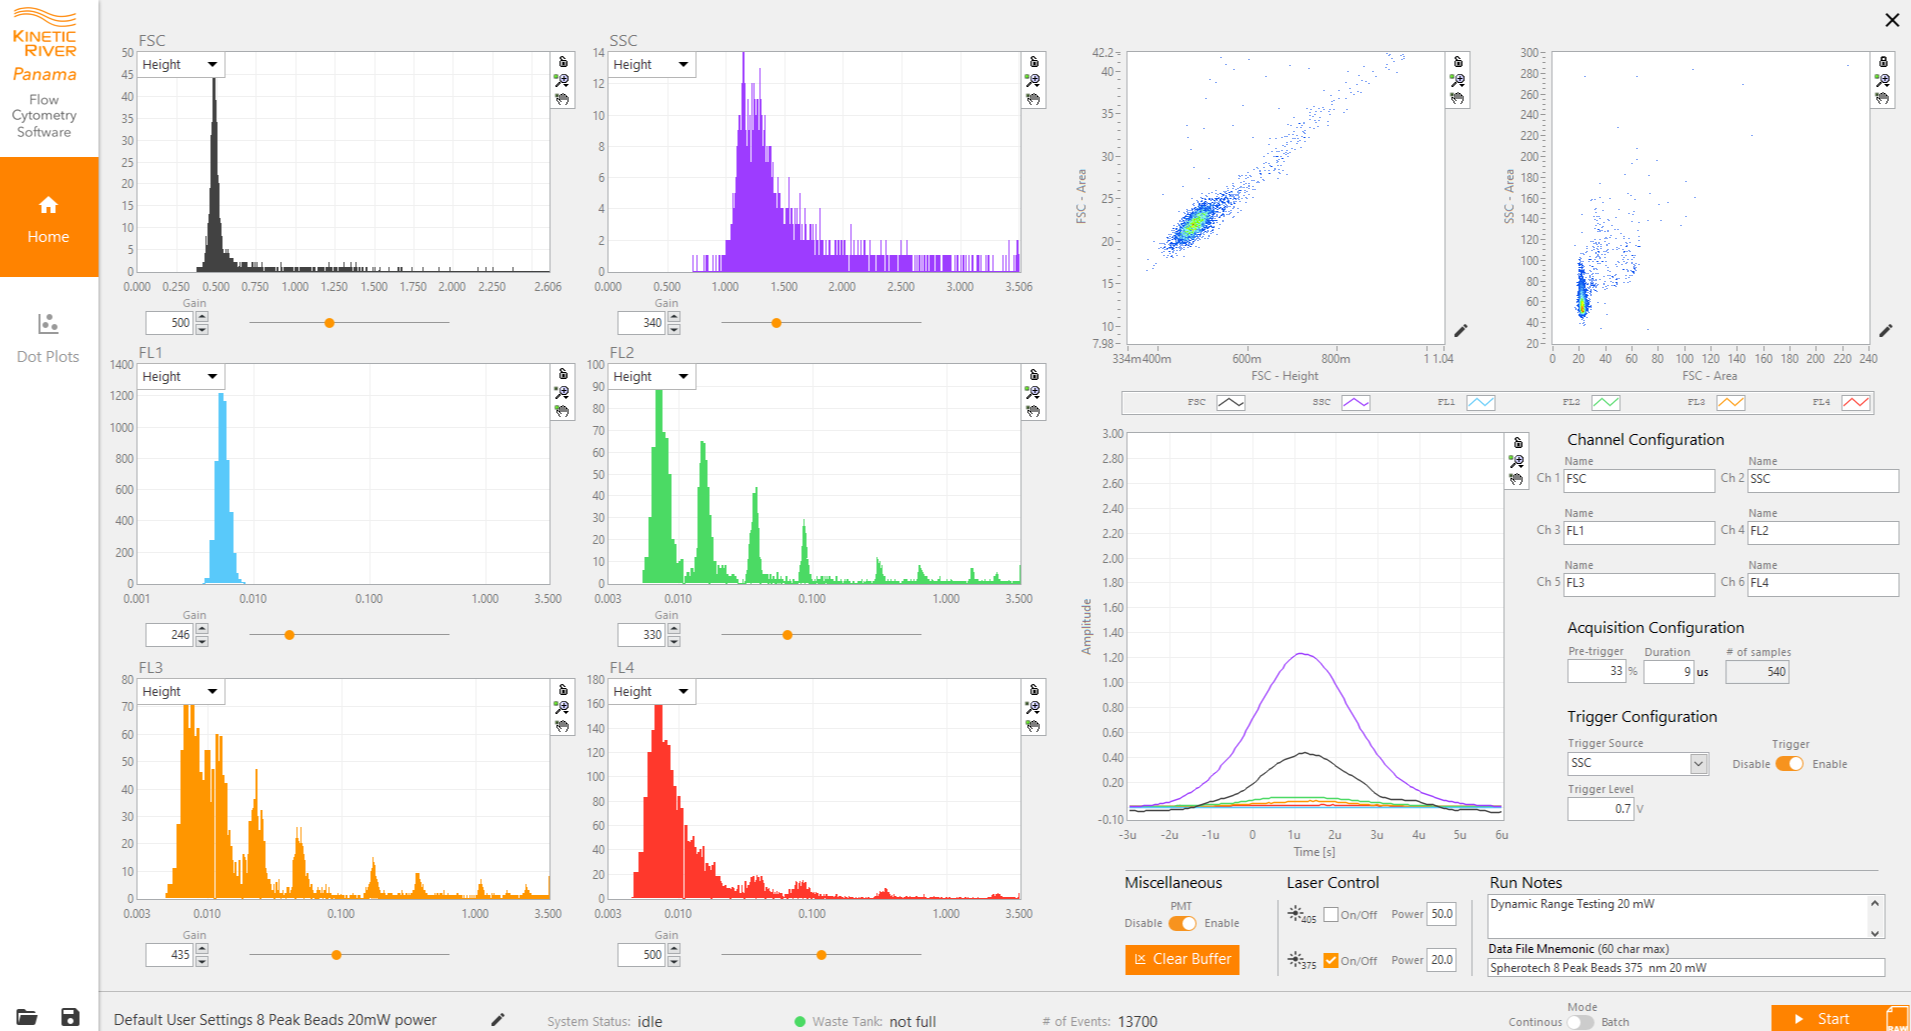Click the lock icon on FSC histogram
The image size is (1911, 1031).
click(x=563, y=62)
